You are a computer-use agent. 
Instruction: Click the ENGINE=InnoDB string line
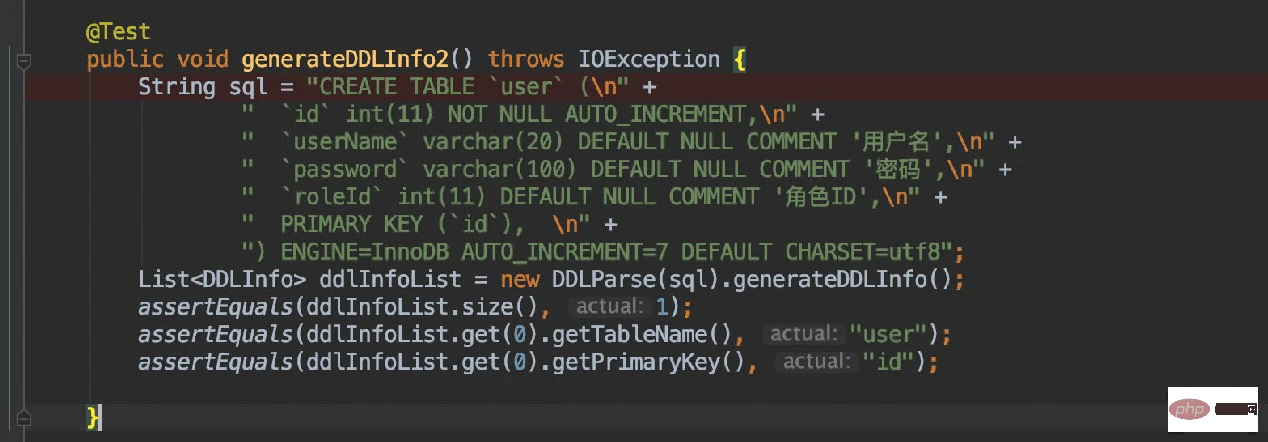coord(600,250)
